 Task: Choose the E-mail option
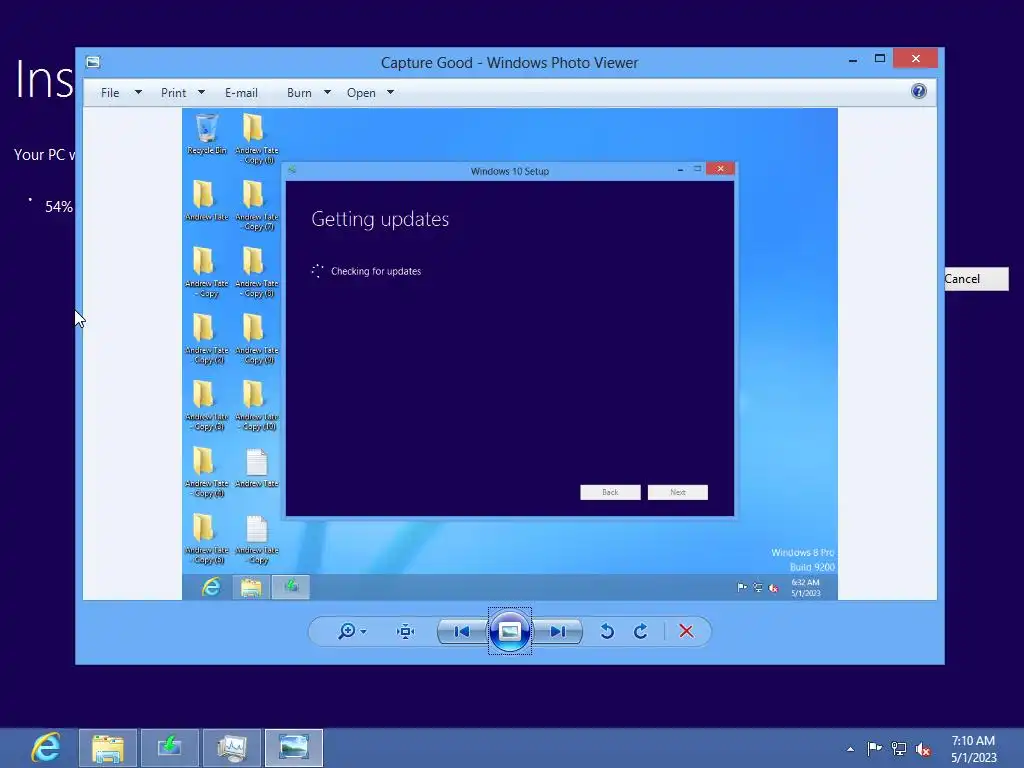pyautogui.click(x=241, y=93)
